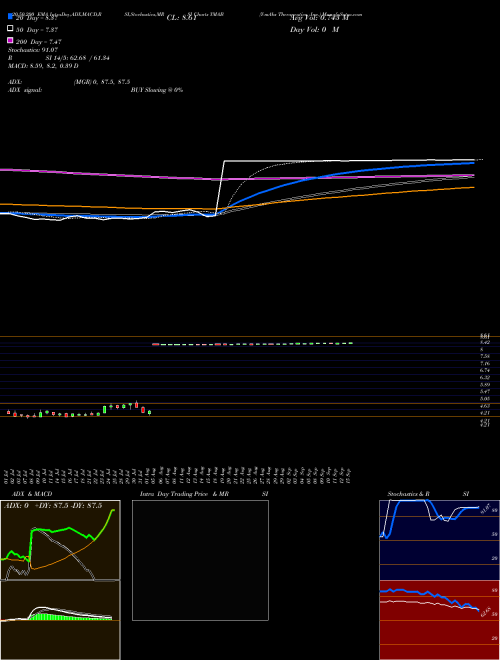Click the 'ADX signal:' label
The image size is (500, 660).
[x=25, y=90]
